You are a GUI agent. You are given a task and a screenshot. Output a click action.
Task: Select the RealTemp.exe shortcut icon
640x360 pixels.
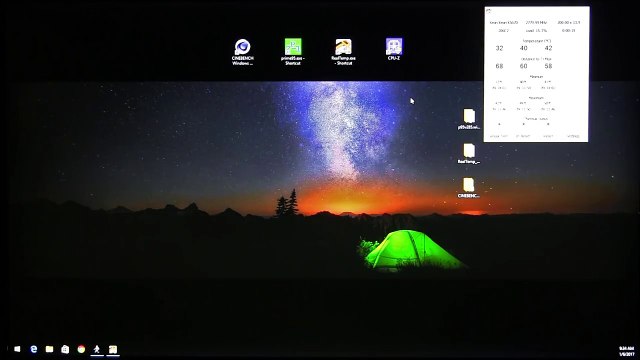(343, 52)
